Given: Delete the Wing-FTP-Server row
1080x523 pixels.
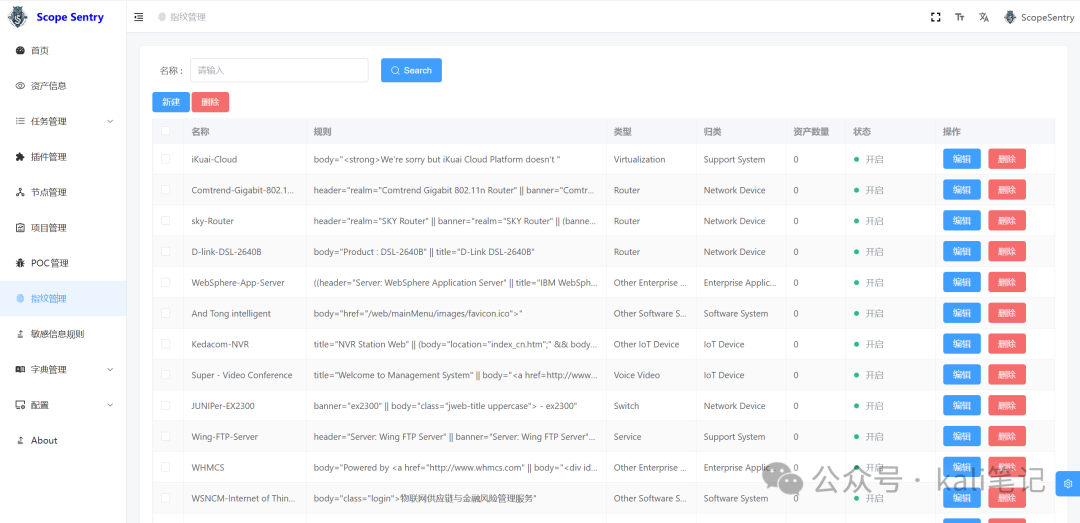Looking at the screenshot, I should [x=1007, y=436].
